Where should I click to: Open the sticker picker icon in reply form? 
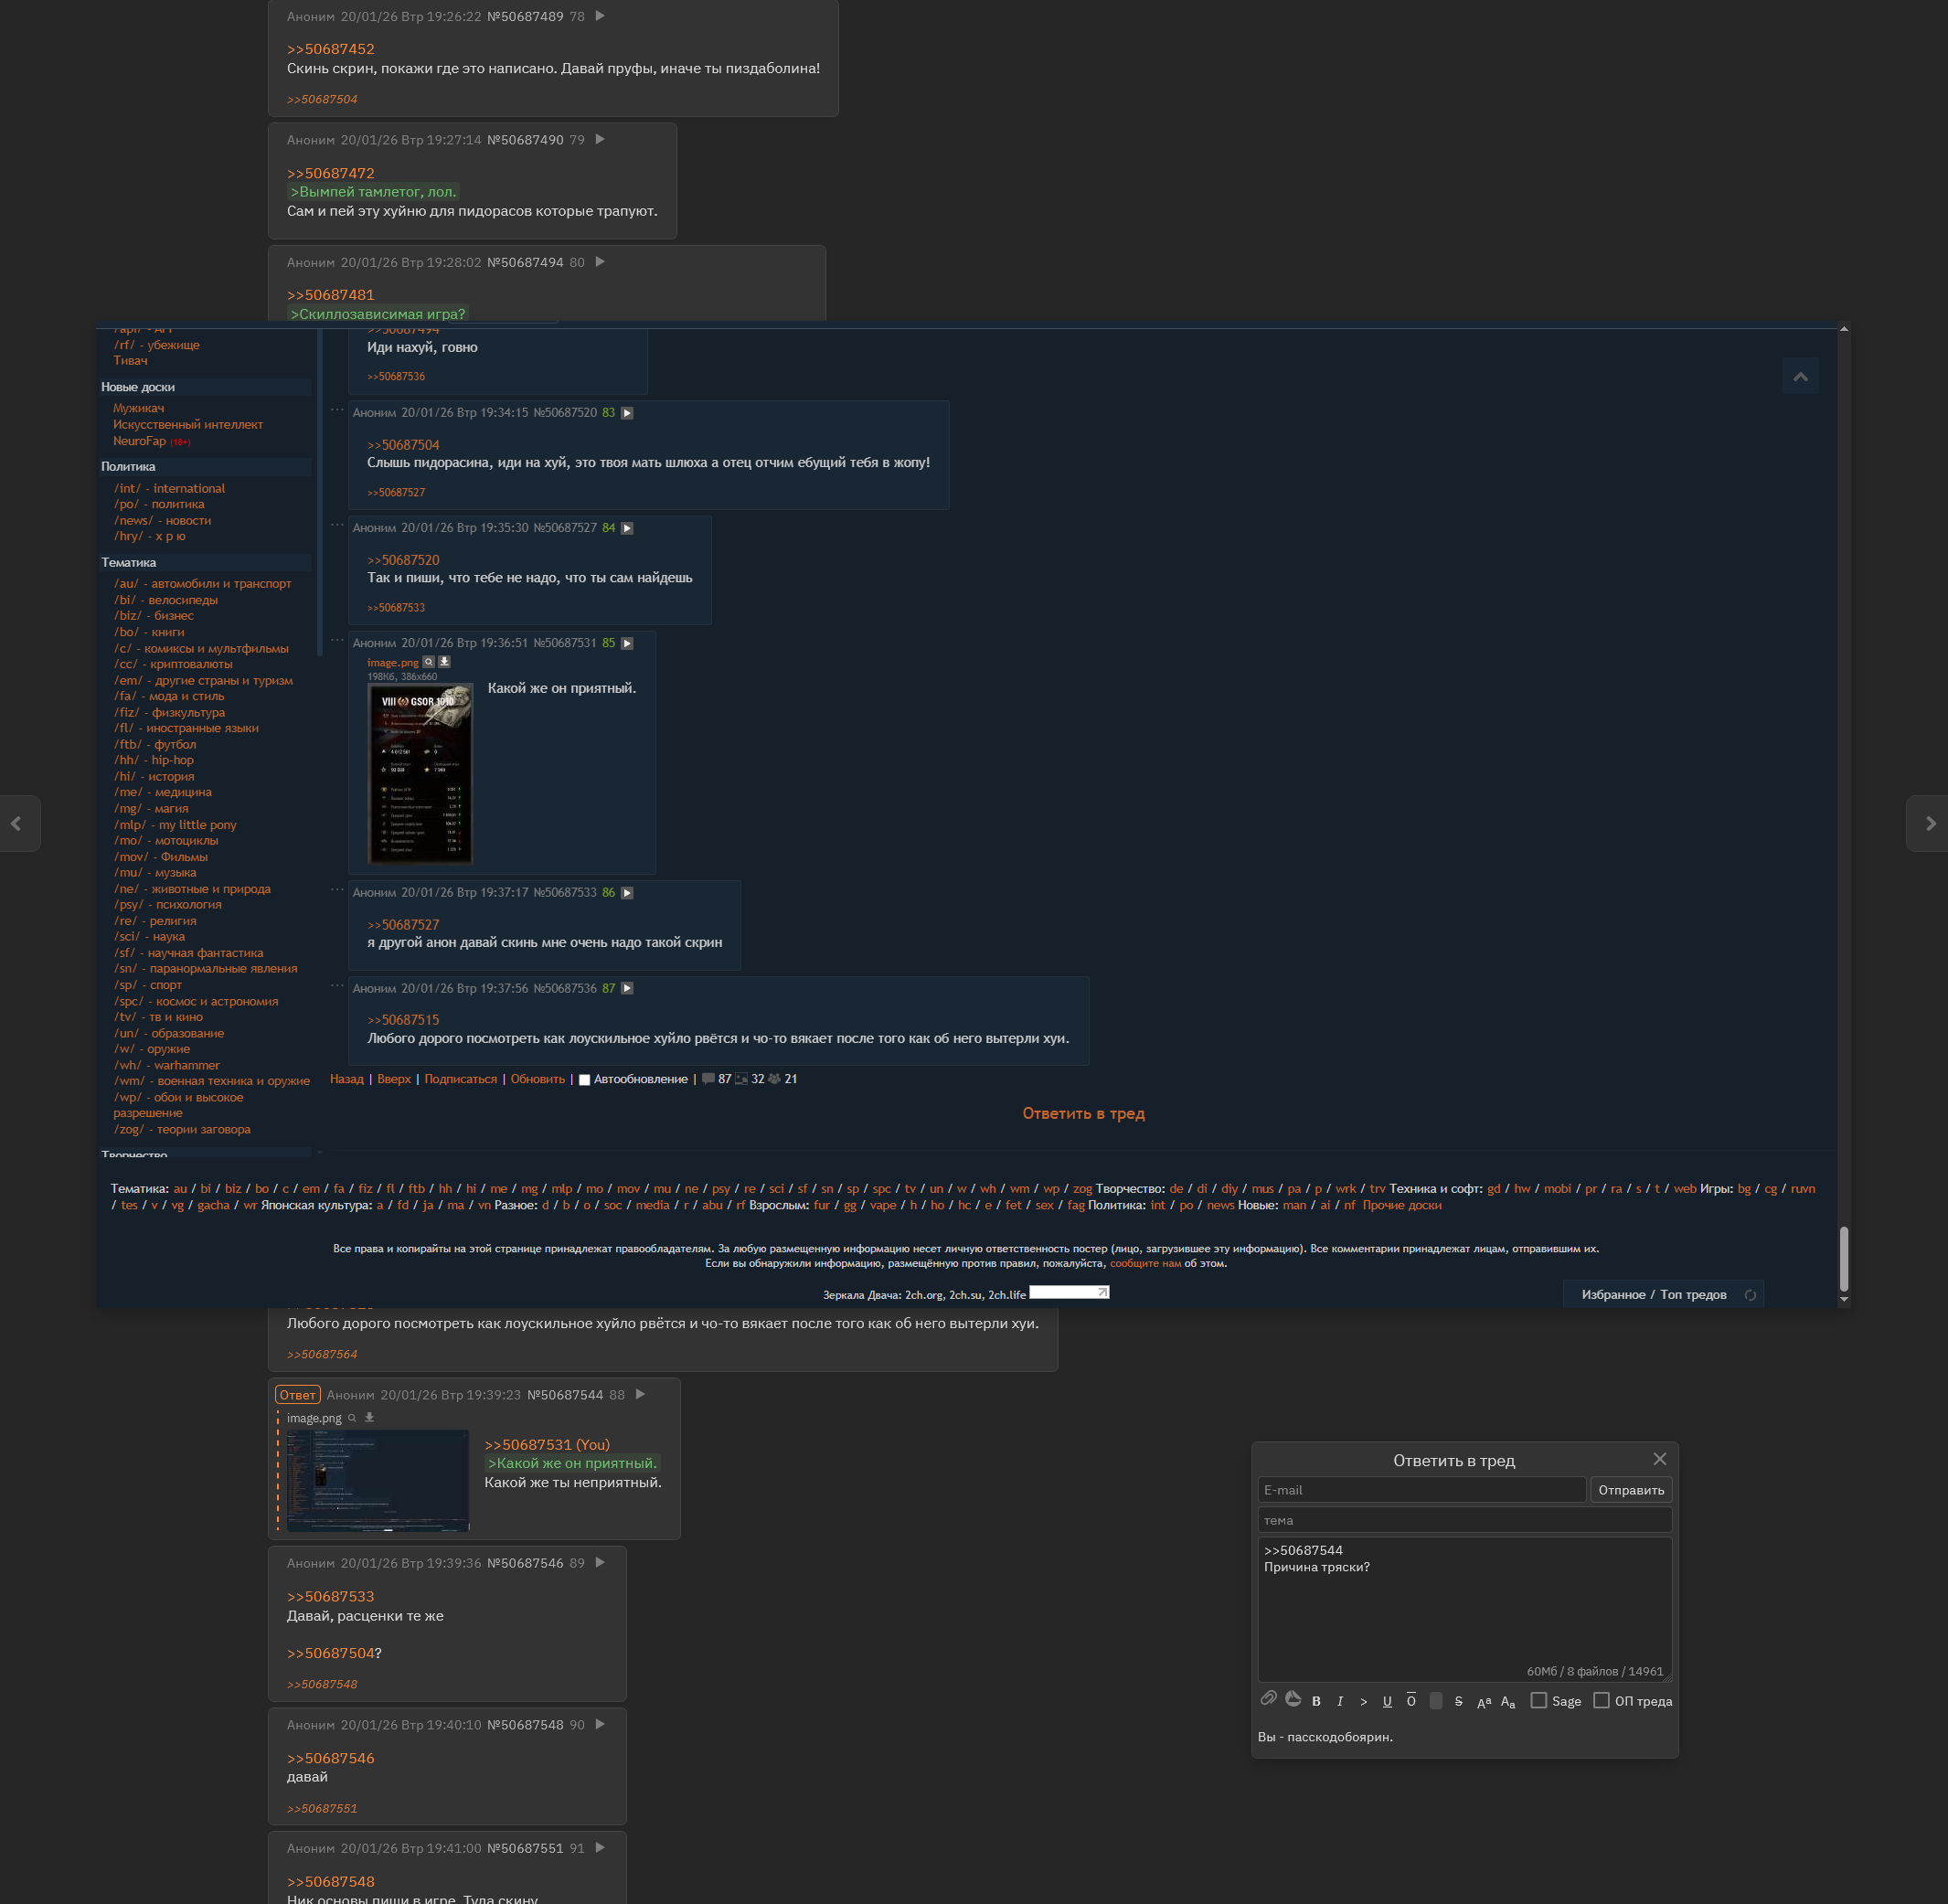[x=1293, y=1699]
